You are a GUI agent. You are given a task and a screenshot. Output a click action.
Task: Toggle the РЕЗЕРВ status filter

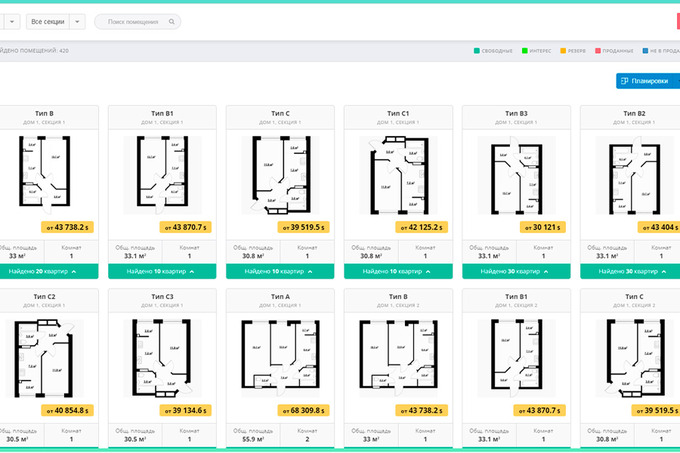click(577, 50)
